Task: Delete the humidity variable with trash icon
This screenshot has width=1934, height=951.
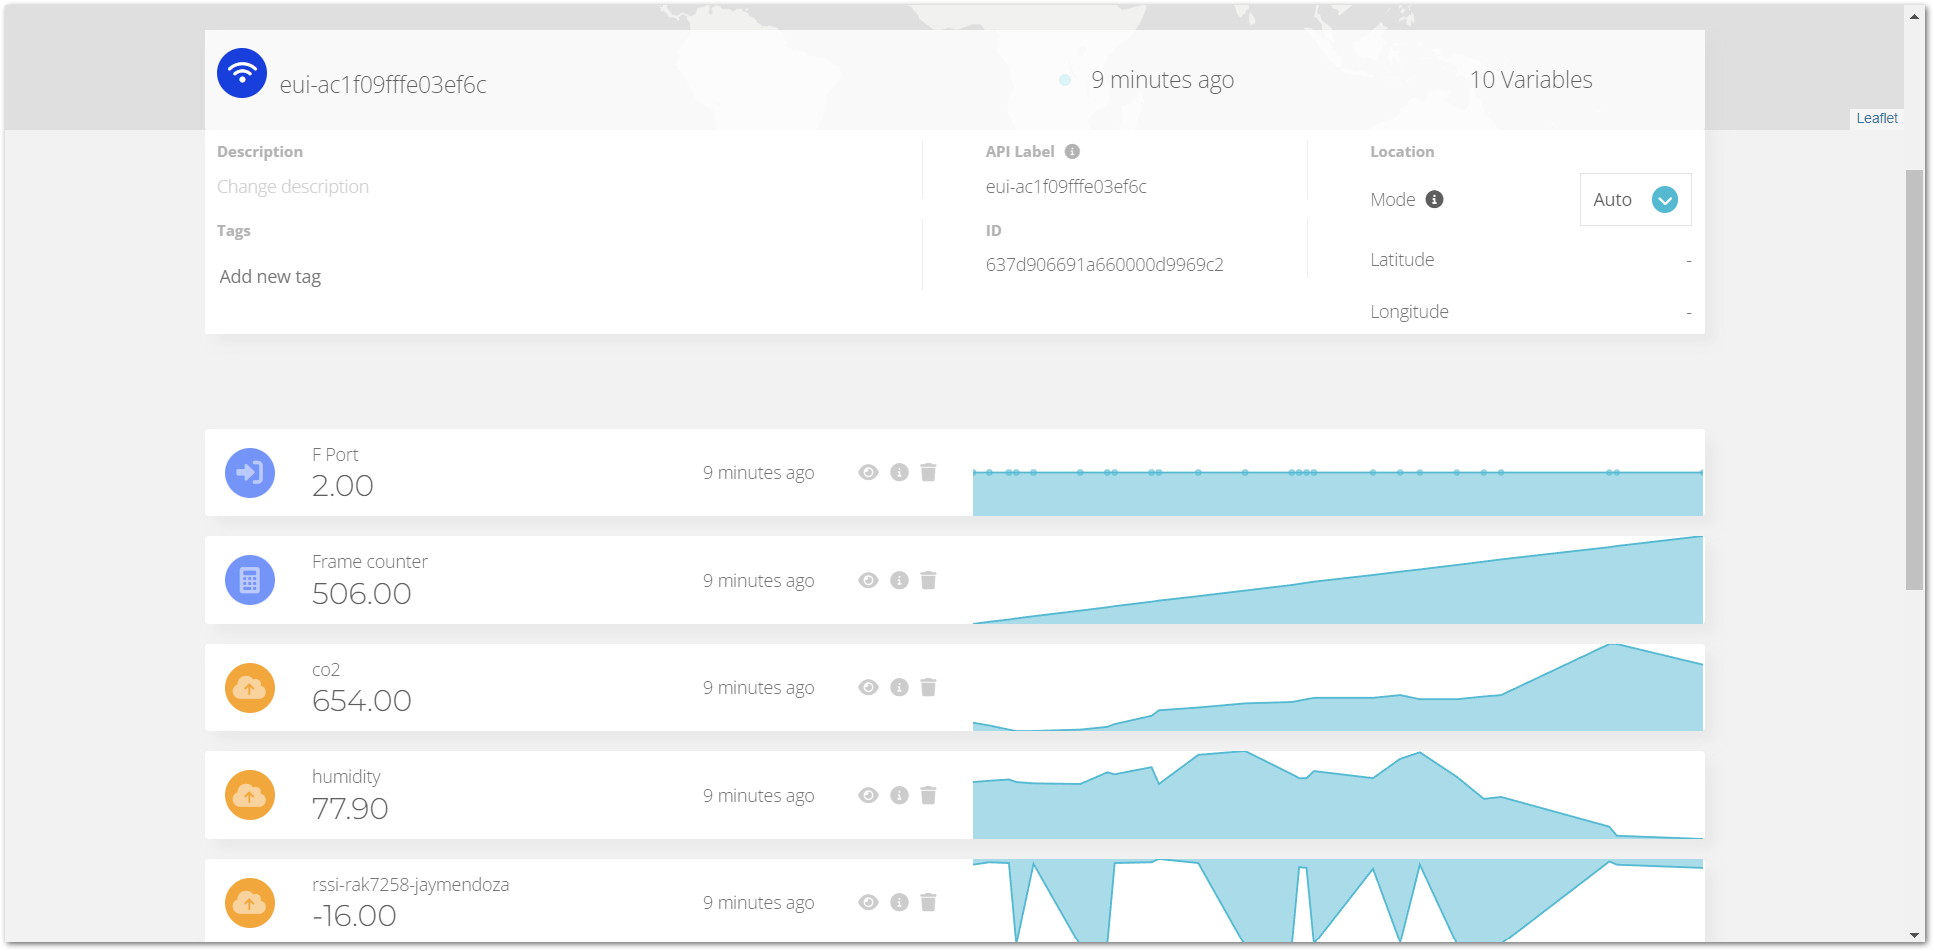Action: 928,795
